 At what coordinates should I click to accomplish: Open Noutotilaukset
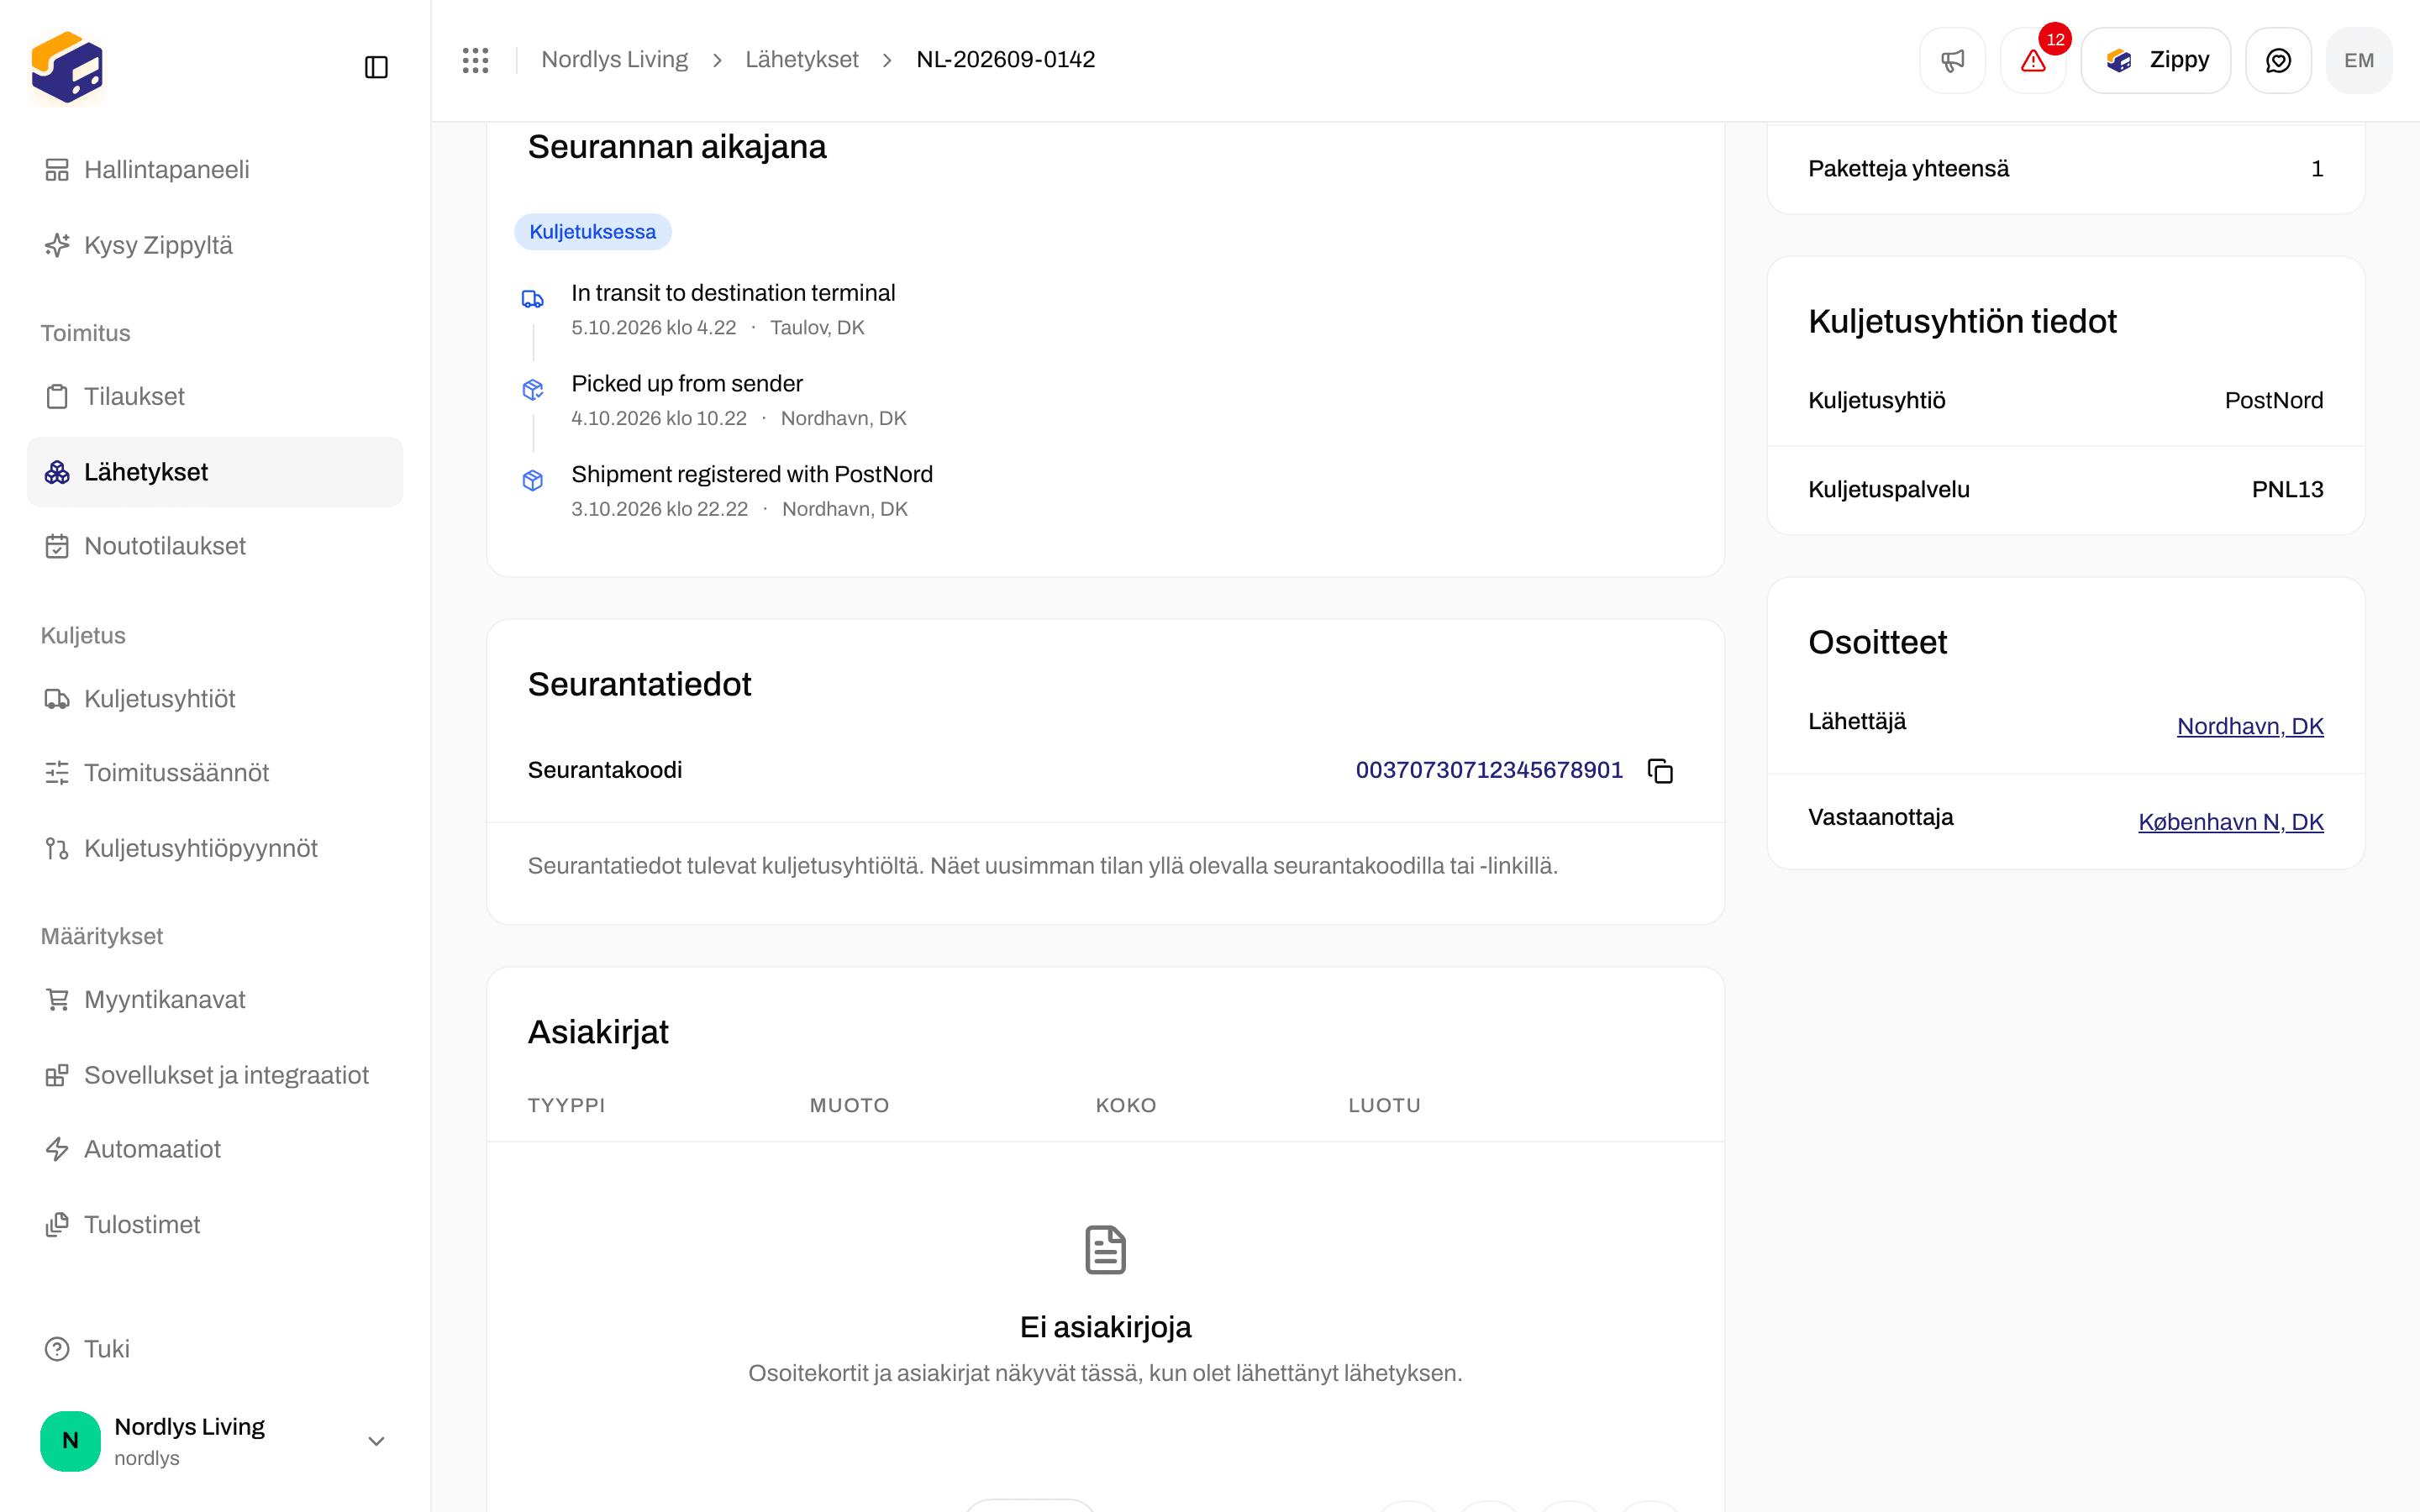point(215,546)
